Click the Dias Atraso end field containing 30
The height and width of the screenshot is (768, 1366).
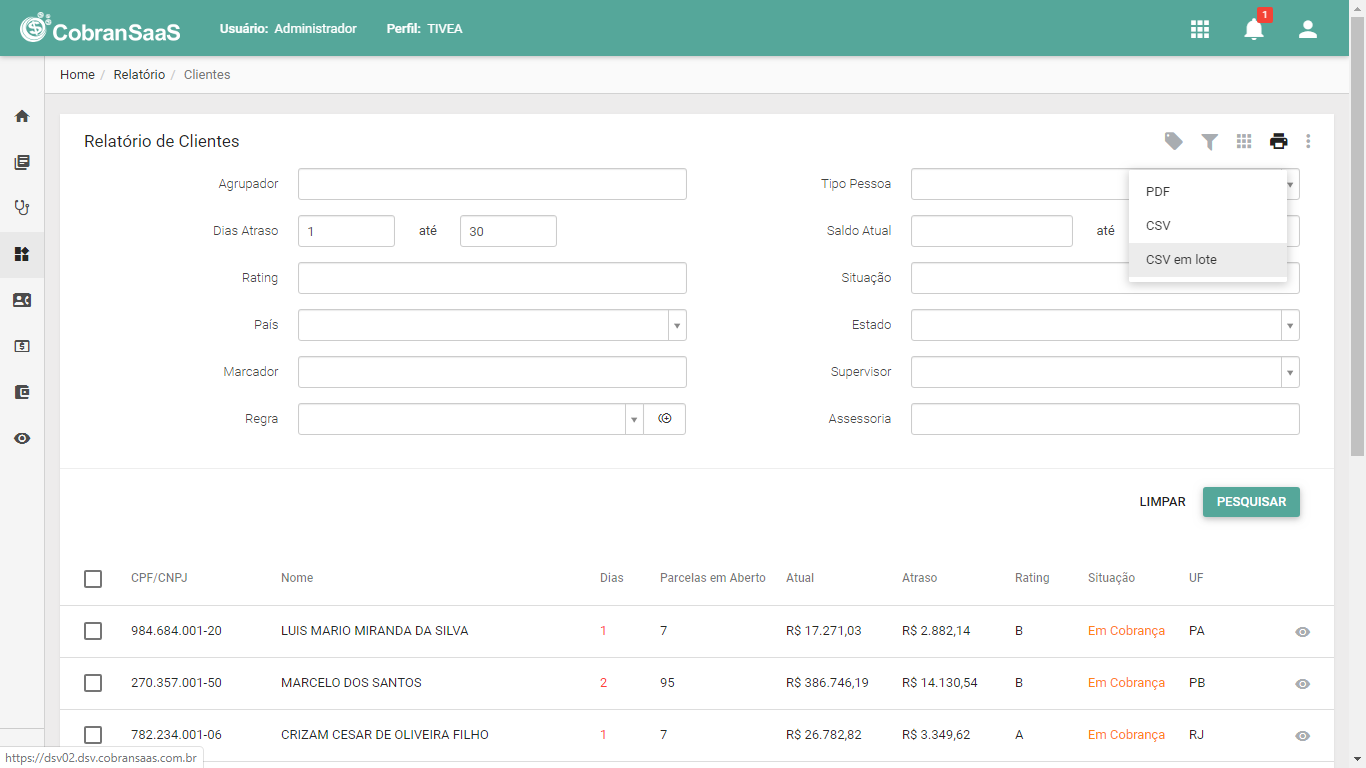coord(508,231)
